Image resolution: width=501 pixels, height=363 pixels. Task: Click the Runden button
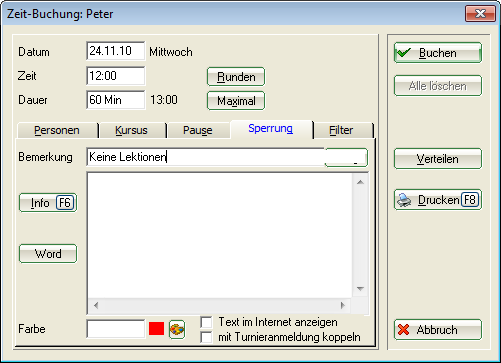click(x=236, y=77)
